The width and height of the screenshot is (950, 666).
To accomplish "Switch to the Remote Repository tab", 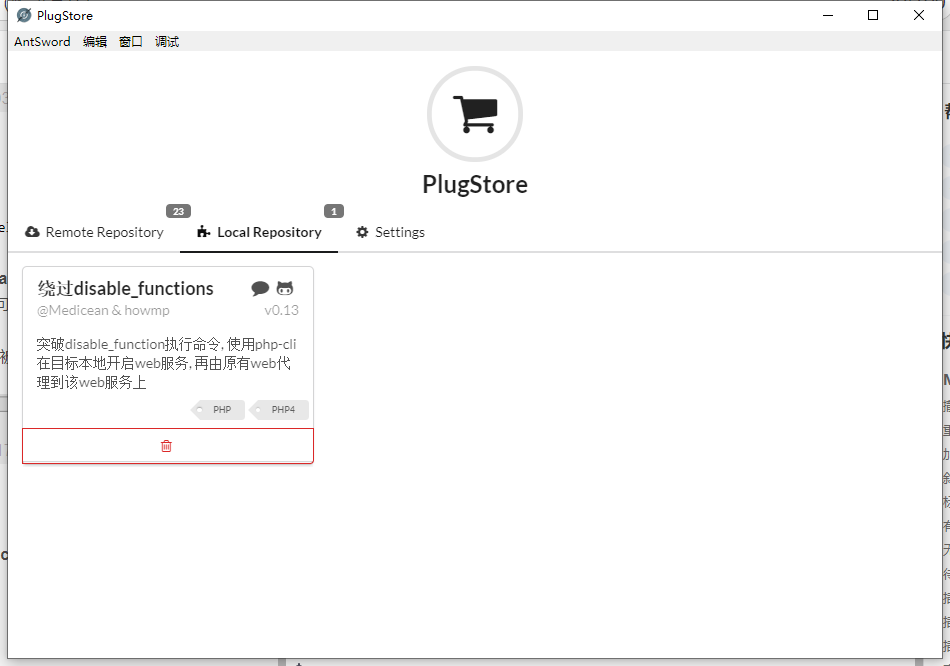I will click(x=104, y=232).
